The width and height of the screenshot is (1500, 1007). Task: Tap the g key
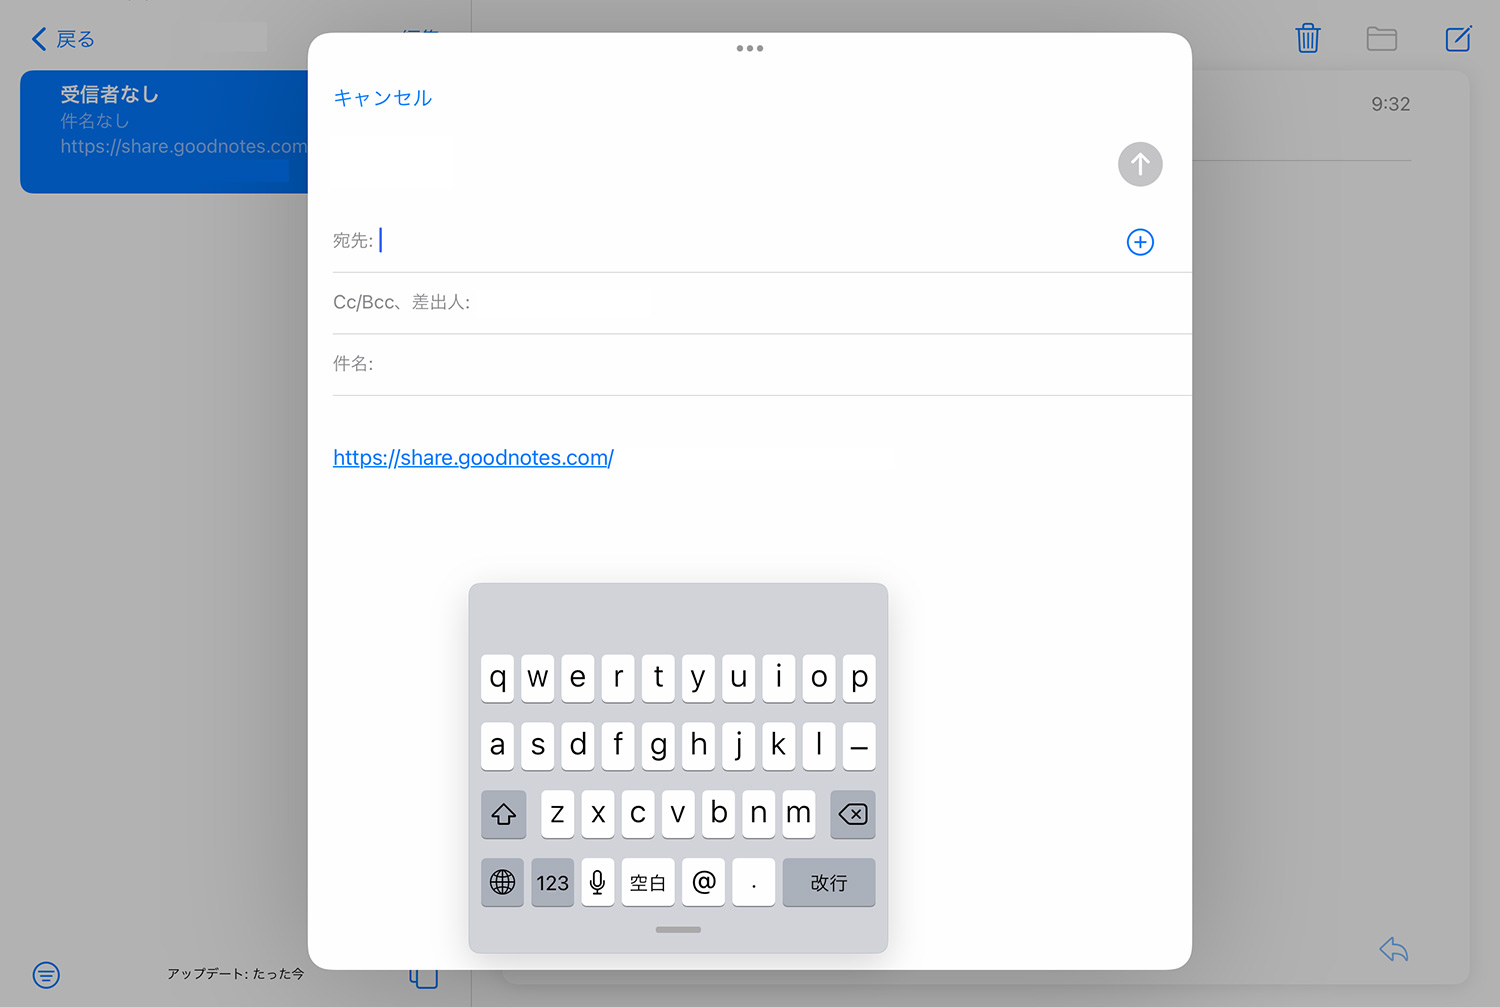pos(658,746)
